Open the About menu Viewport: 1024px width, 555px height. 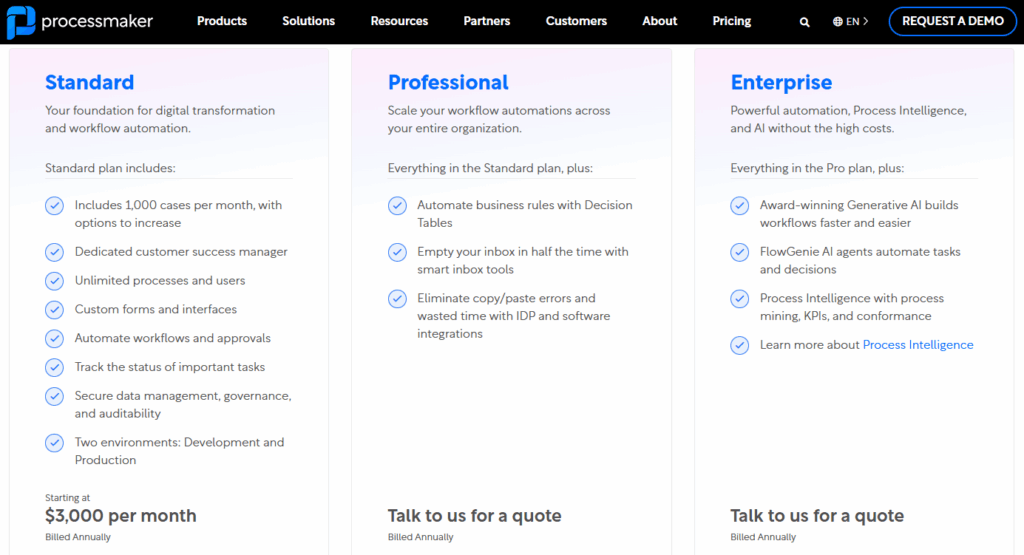coord(659,21)
